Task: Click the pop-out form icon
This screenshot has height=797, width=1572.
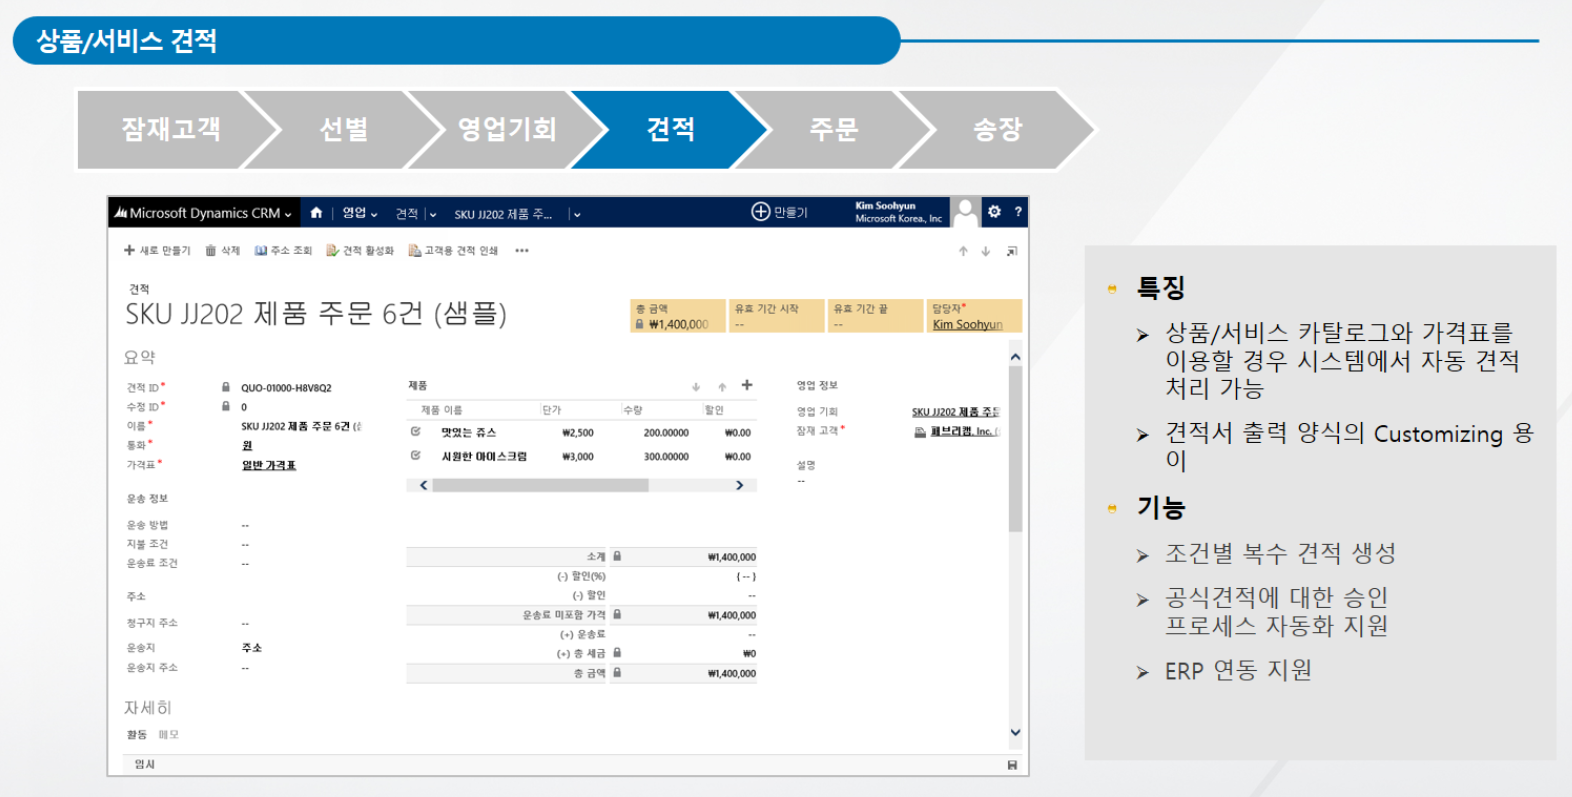Action: [1012, 251]
